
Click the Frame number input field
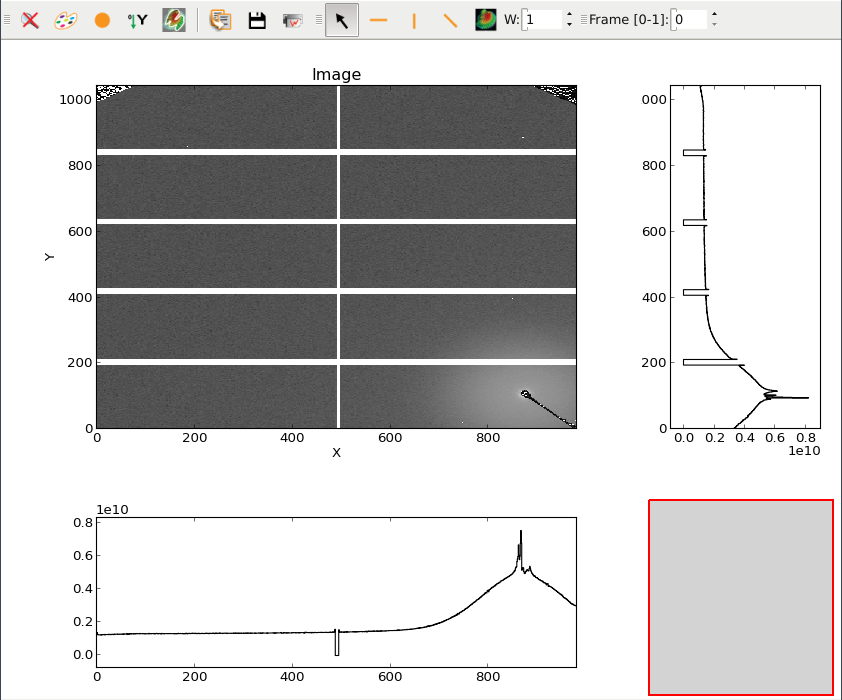pos(689,20)
